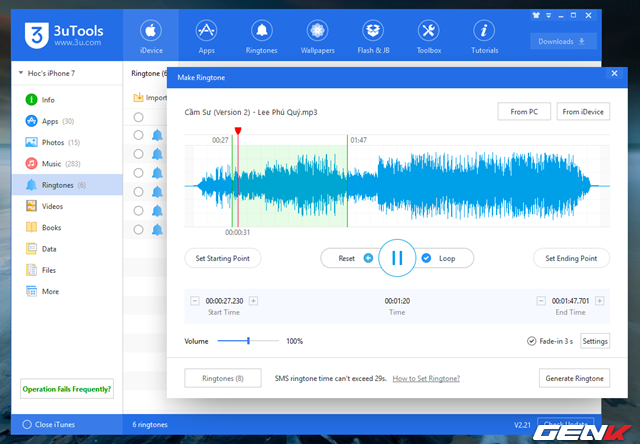The width and height of the screenshot is (640, 444).
Task: Open How to Set Ringtone? link
Action: pos(426,378)
